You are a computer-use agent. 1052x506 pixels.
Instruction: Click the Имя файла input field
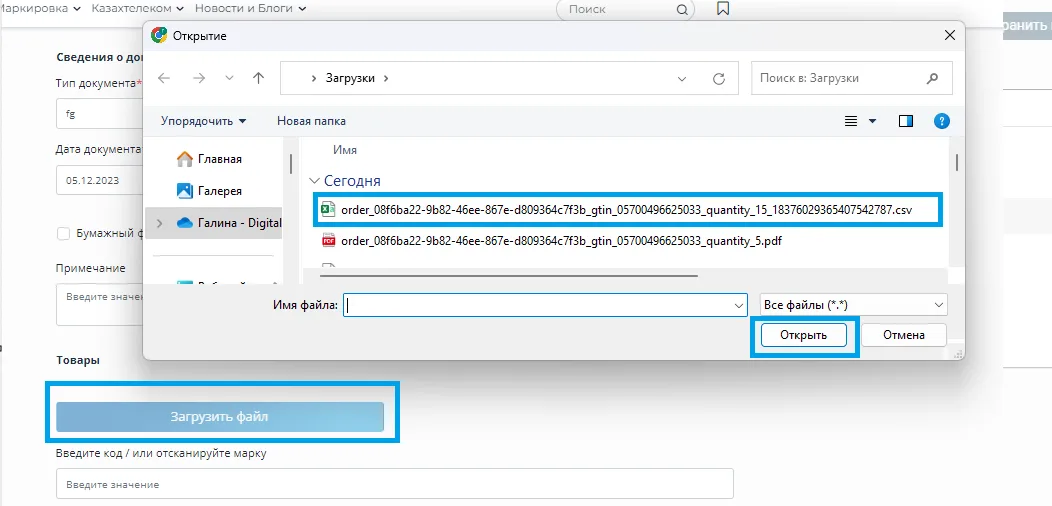point(545,305)
